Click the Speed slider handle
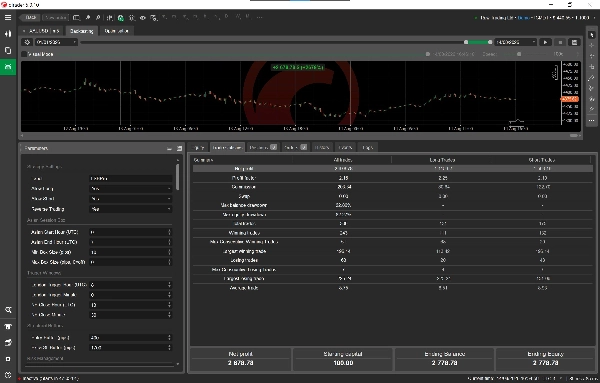Screen dimensions: 600x383 pos(519,54)
